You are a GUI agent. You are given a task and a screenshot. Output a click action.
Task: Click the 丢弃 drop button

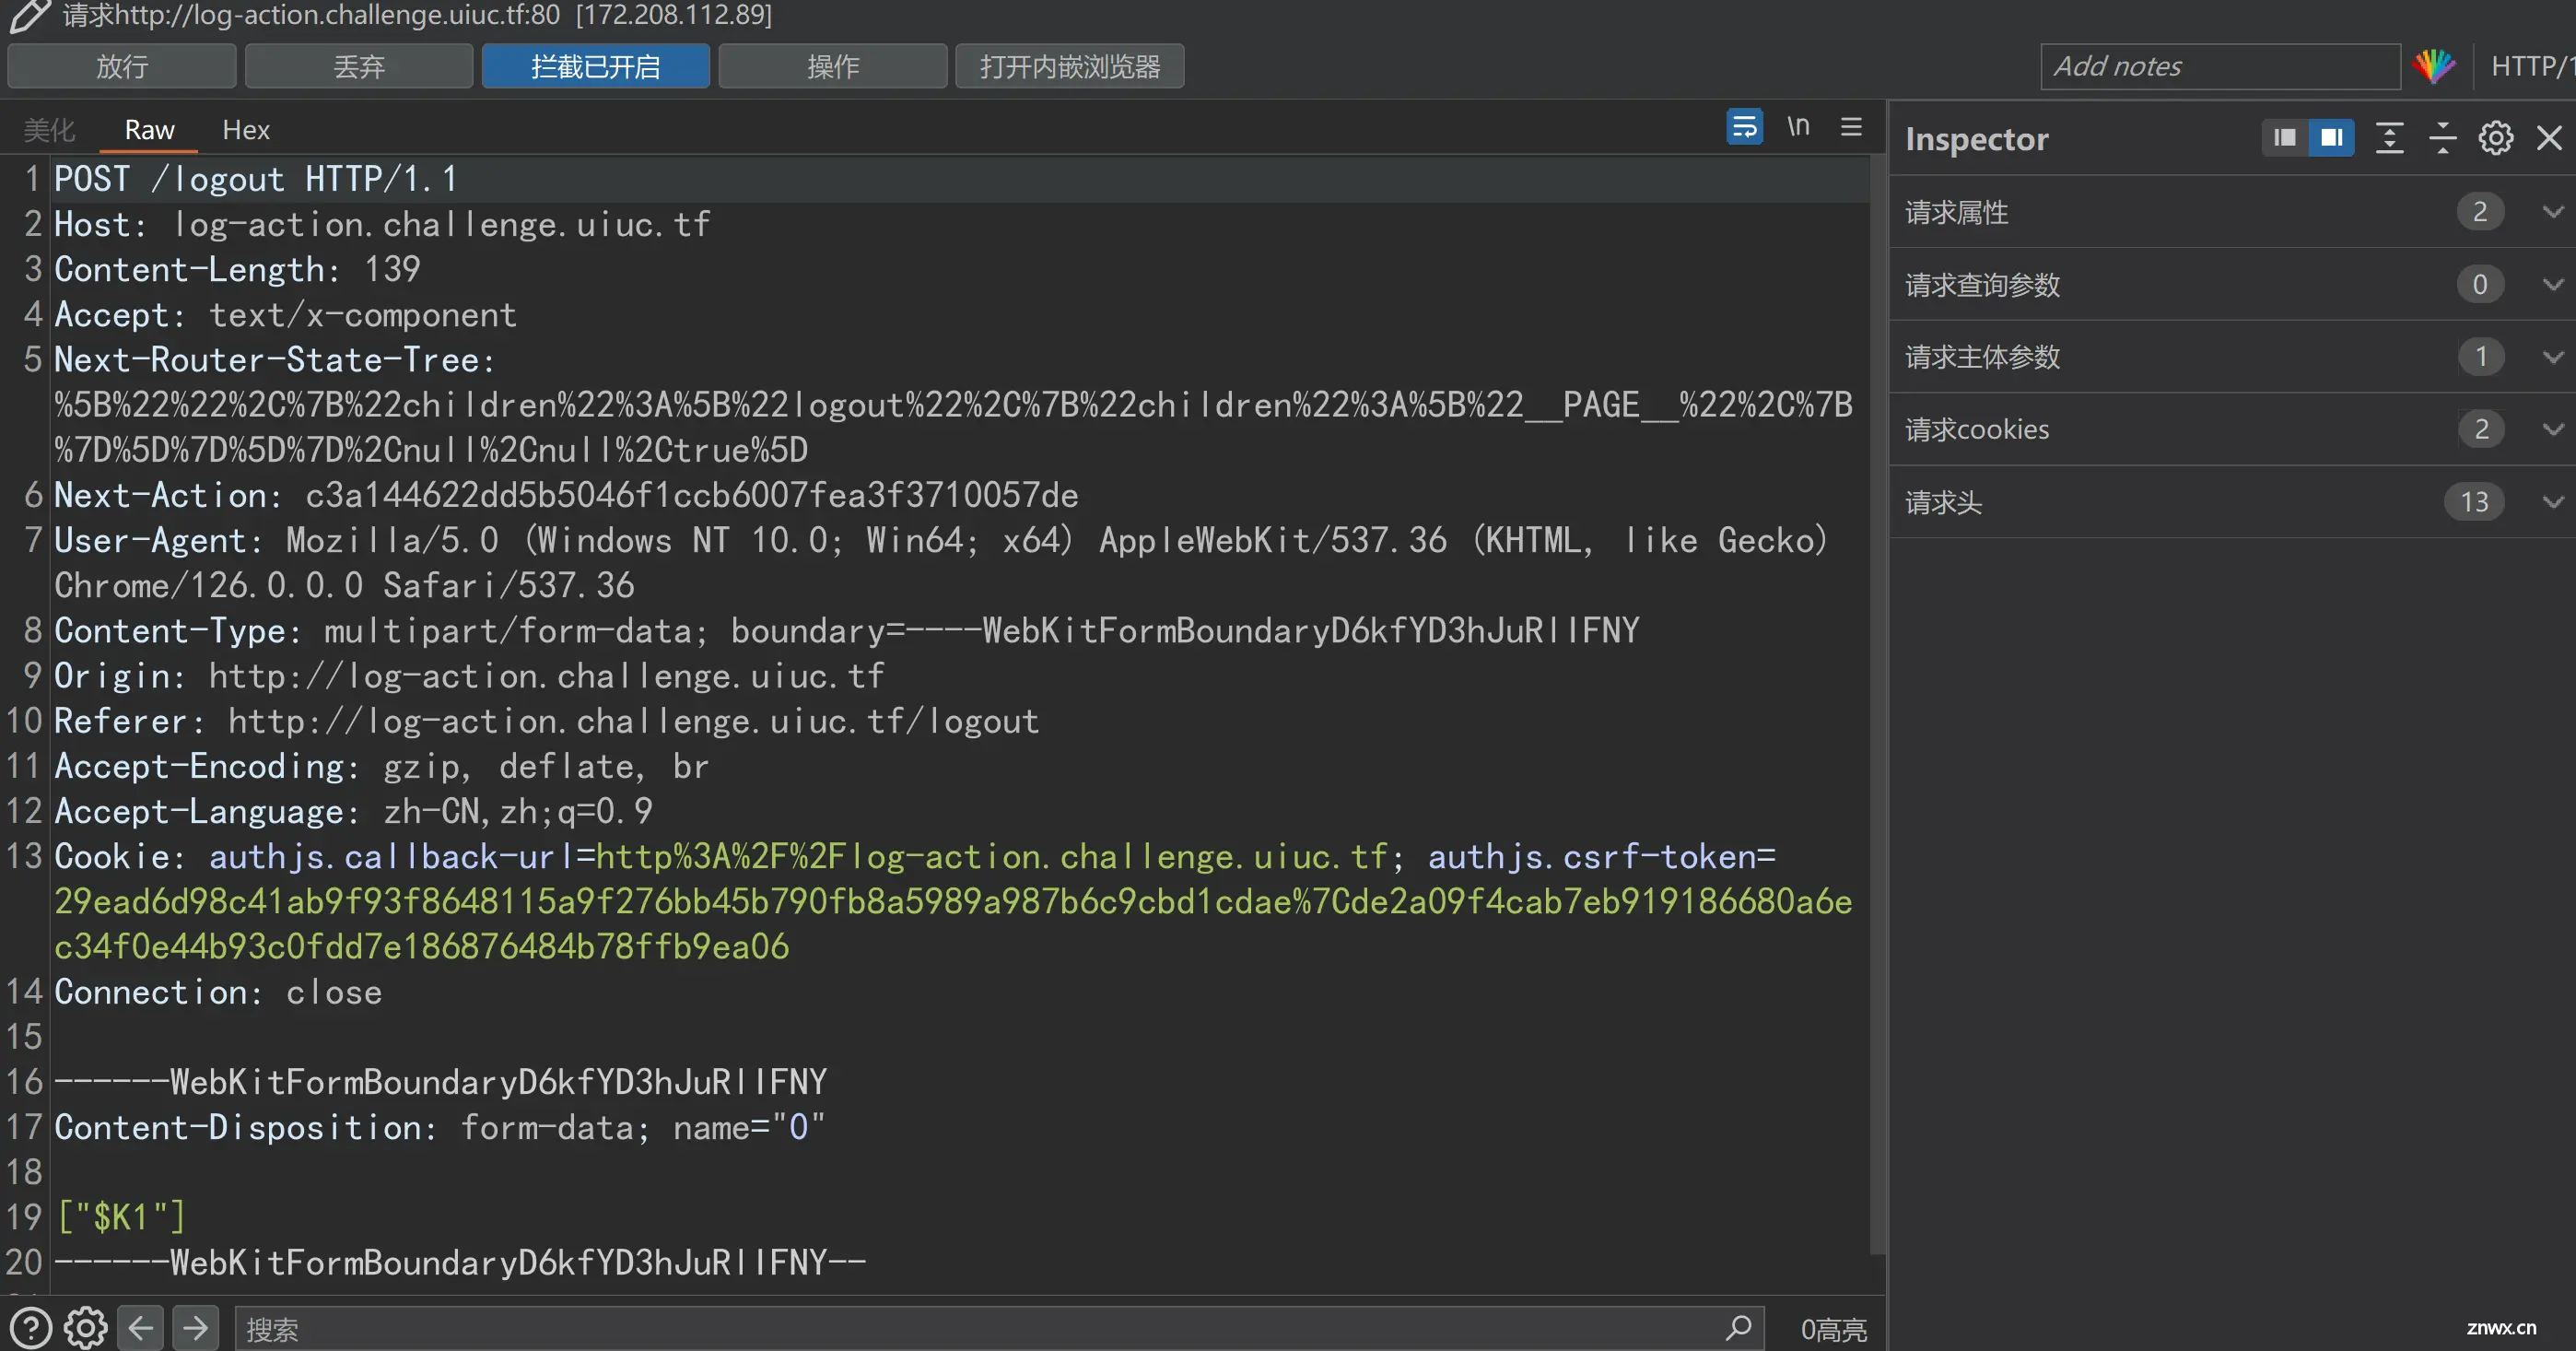pos(359,66)
